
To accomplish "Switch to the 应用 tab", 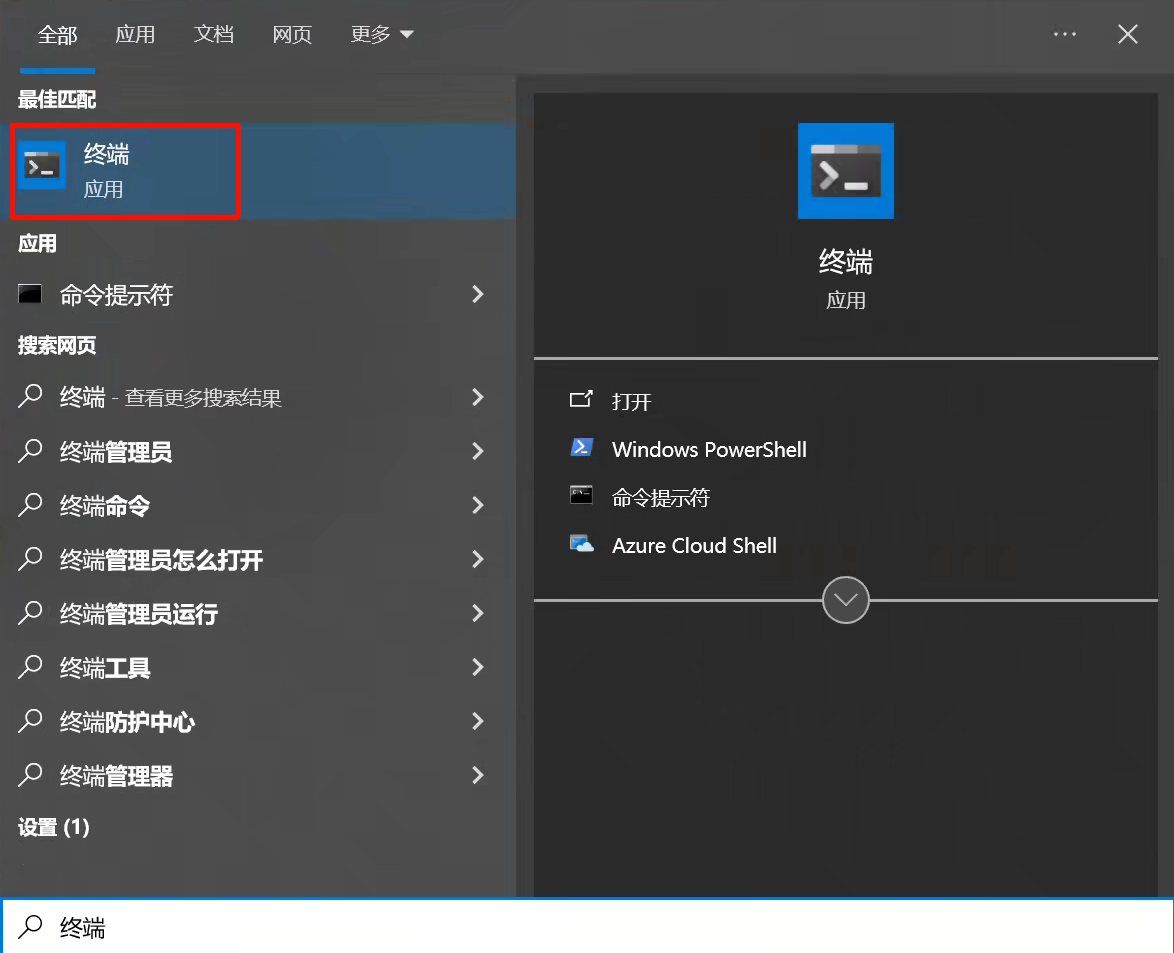I will 135,33.
